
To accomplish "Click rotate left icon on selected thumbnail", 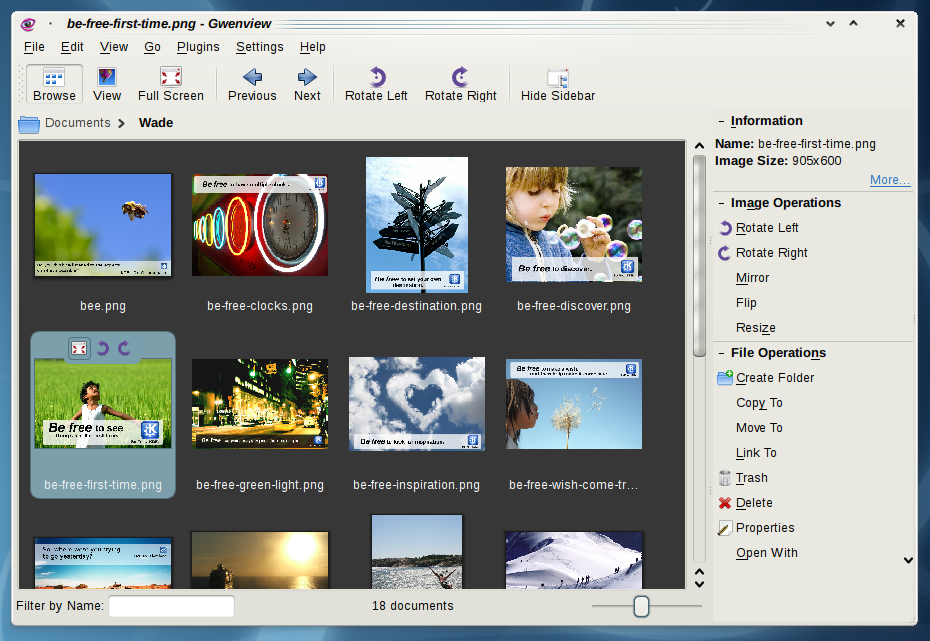I will pos(103,348).
